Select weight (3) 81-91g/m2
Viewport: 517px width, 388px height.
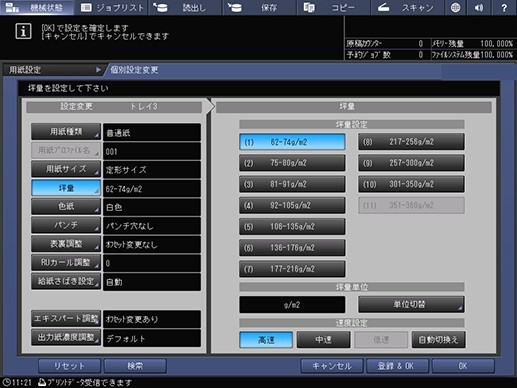click(292, 184)
